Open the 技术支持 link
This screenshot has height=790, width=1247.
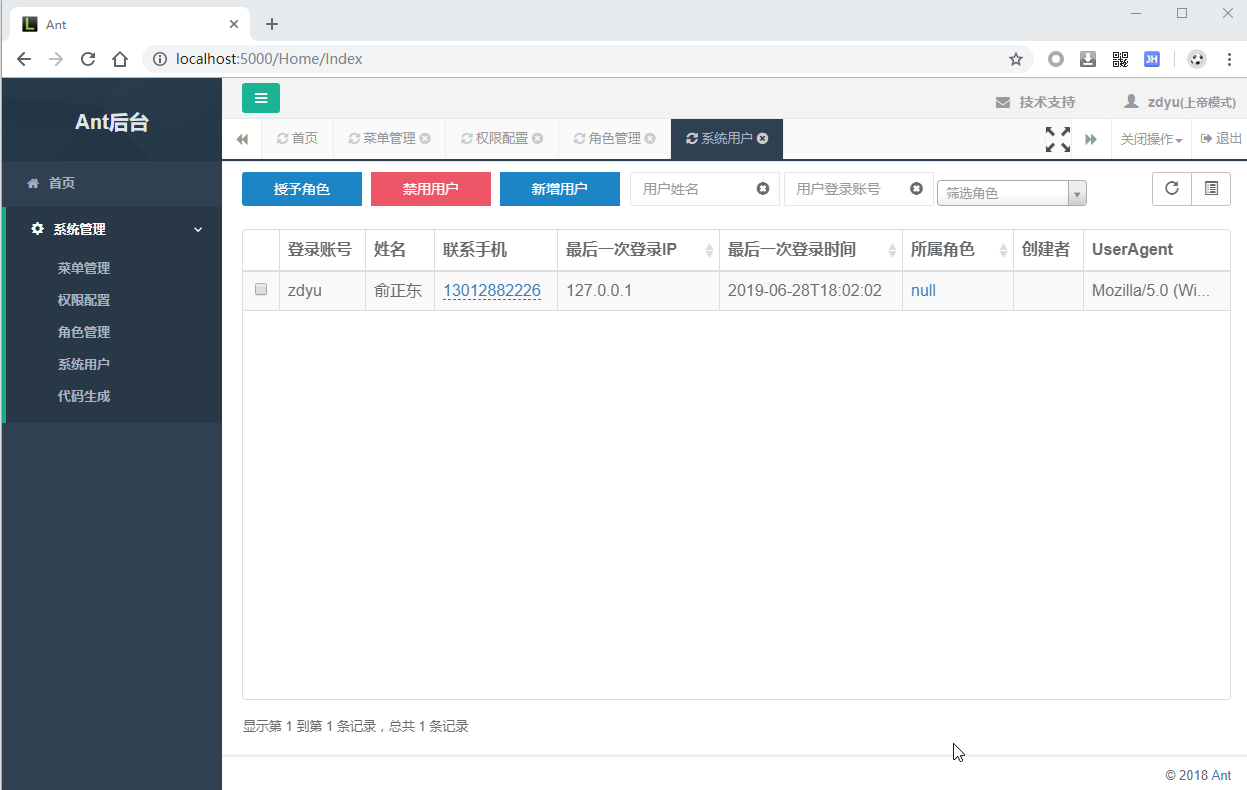click(1047, 102)
